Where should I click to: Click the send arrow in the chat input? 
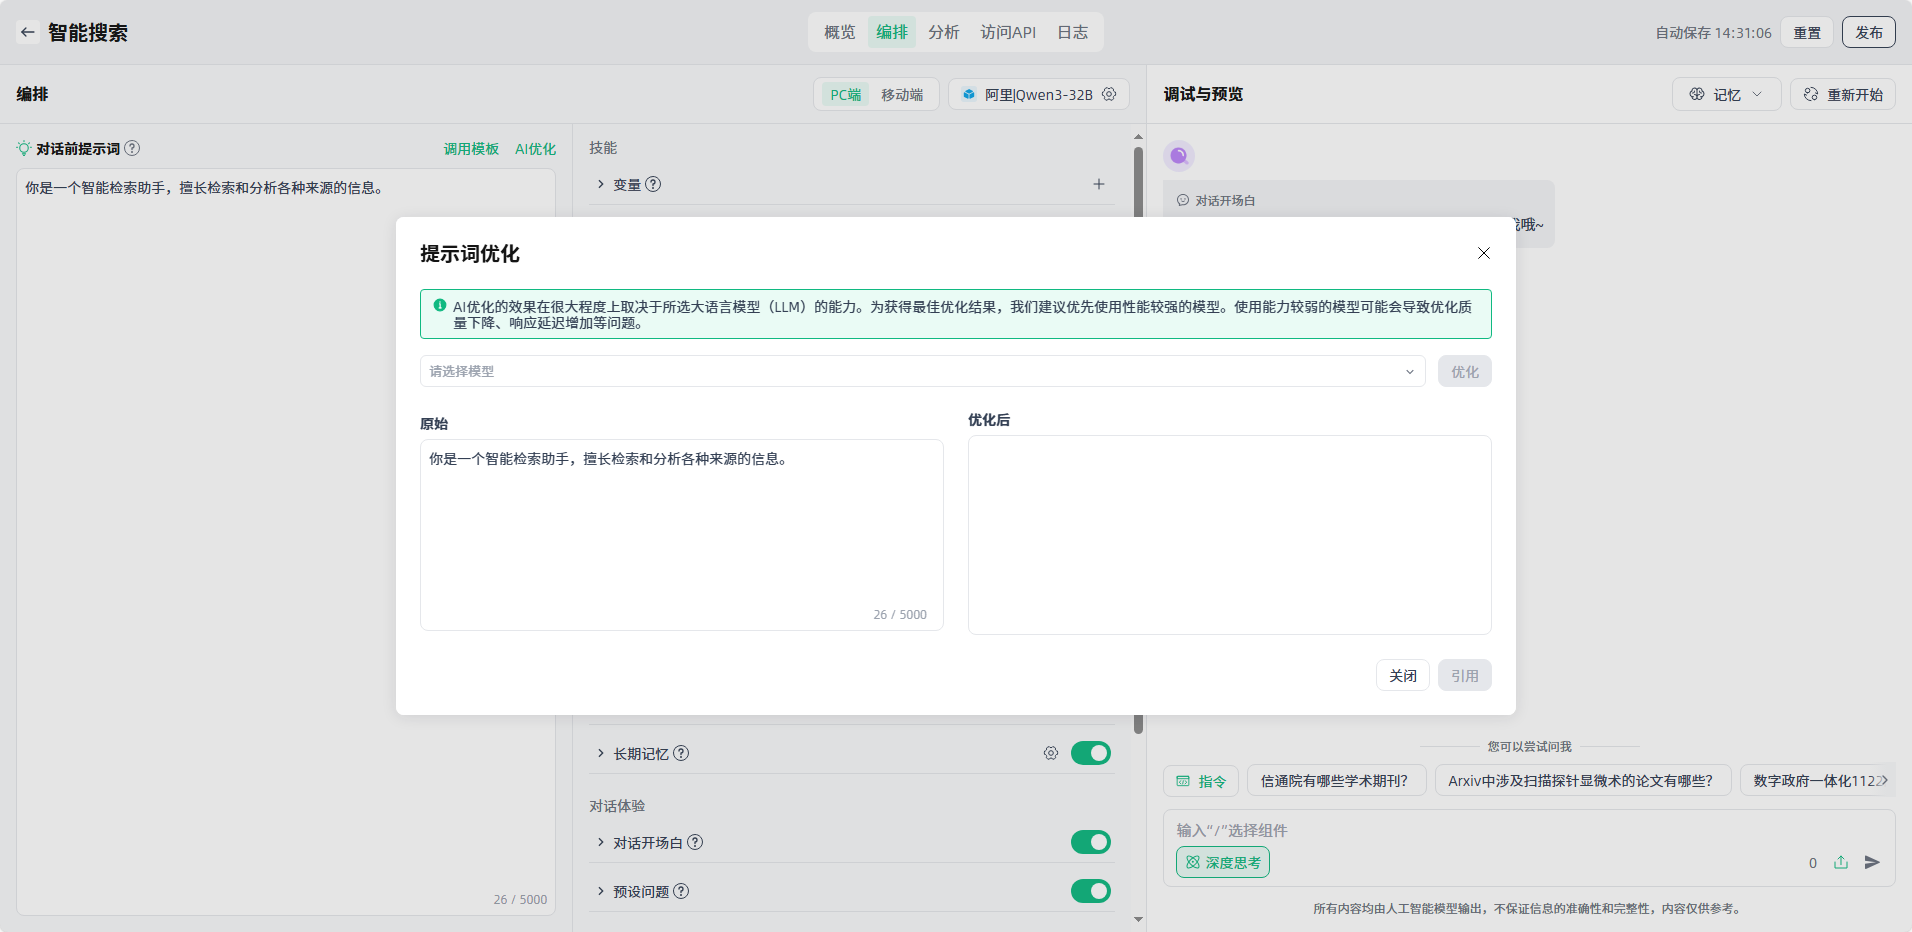1872,862
